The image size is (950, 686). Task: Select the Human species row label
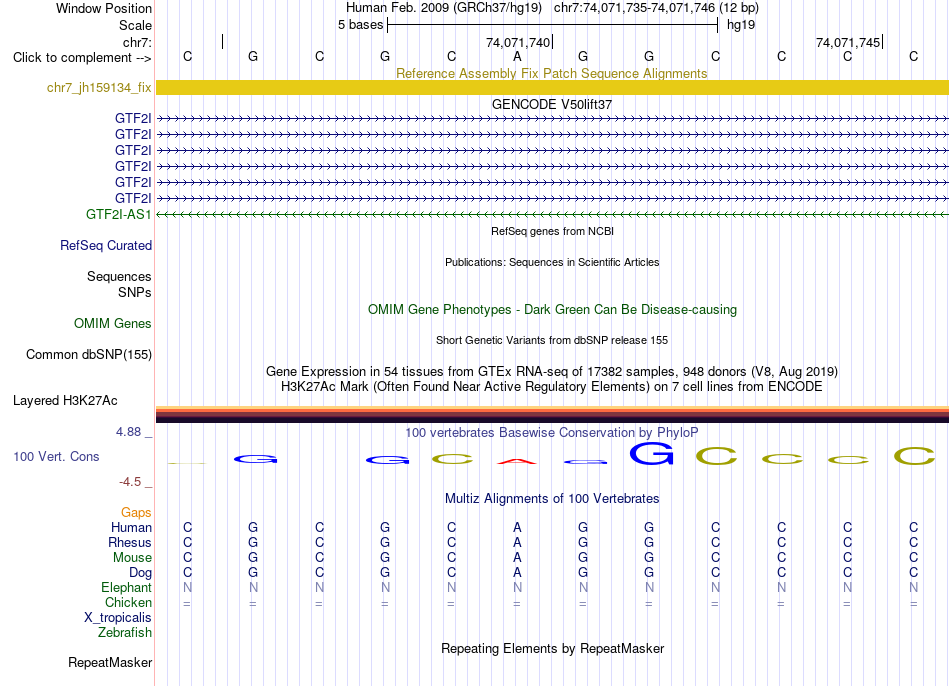(131, 527)
